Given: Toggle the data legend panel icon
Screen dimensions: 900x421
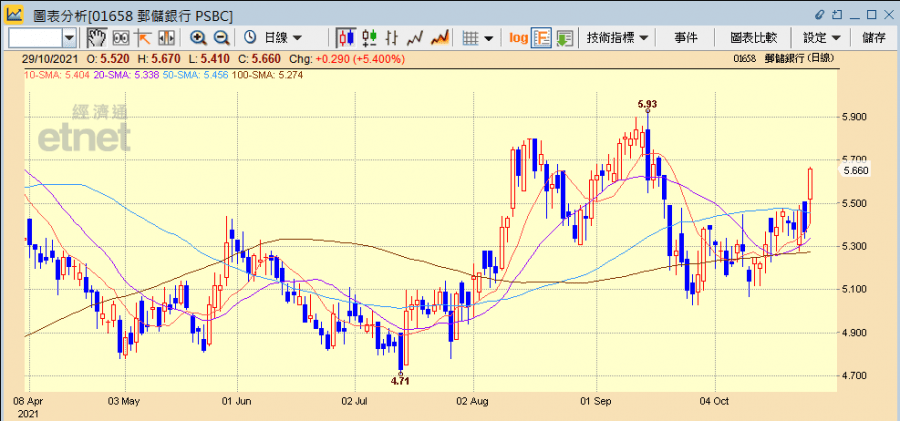Looking at the screenshot, I should [541, 37].
